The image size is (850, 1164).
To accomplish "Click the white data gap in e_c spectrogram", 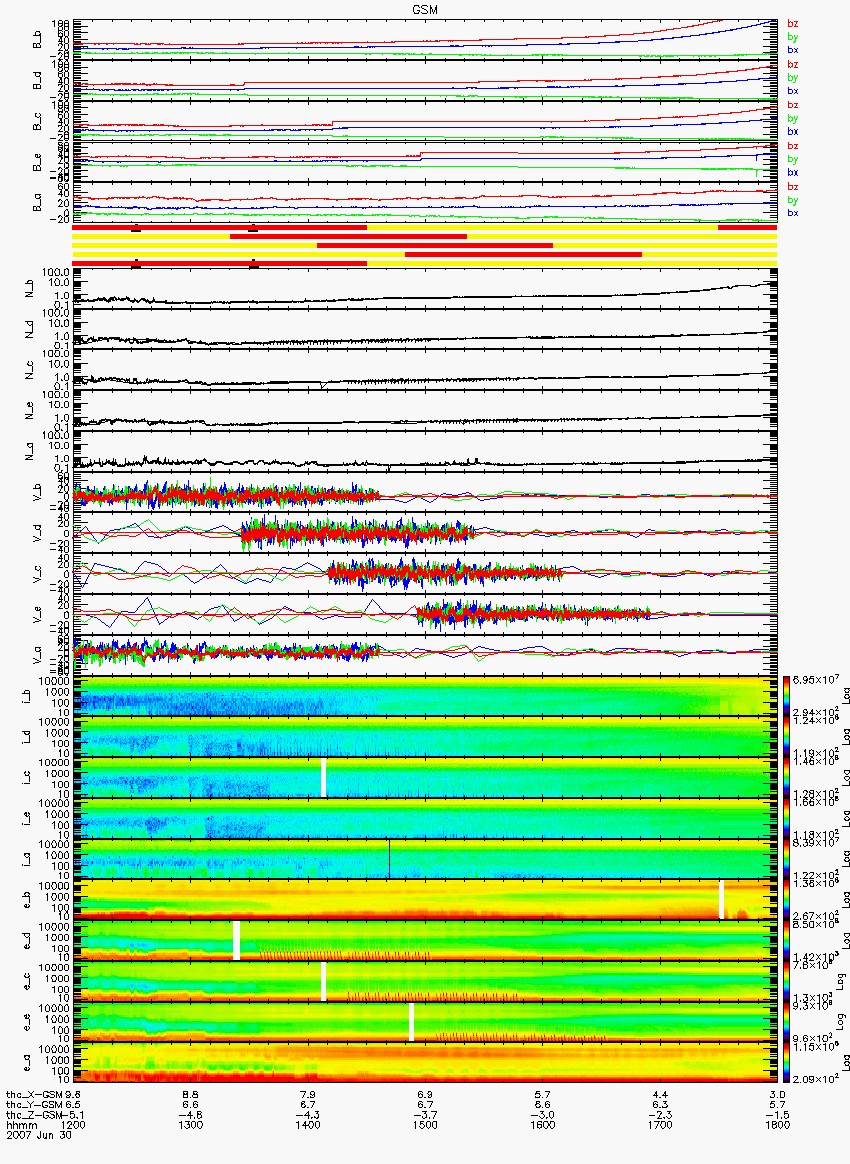I will point(324,981).
